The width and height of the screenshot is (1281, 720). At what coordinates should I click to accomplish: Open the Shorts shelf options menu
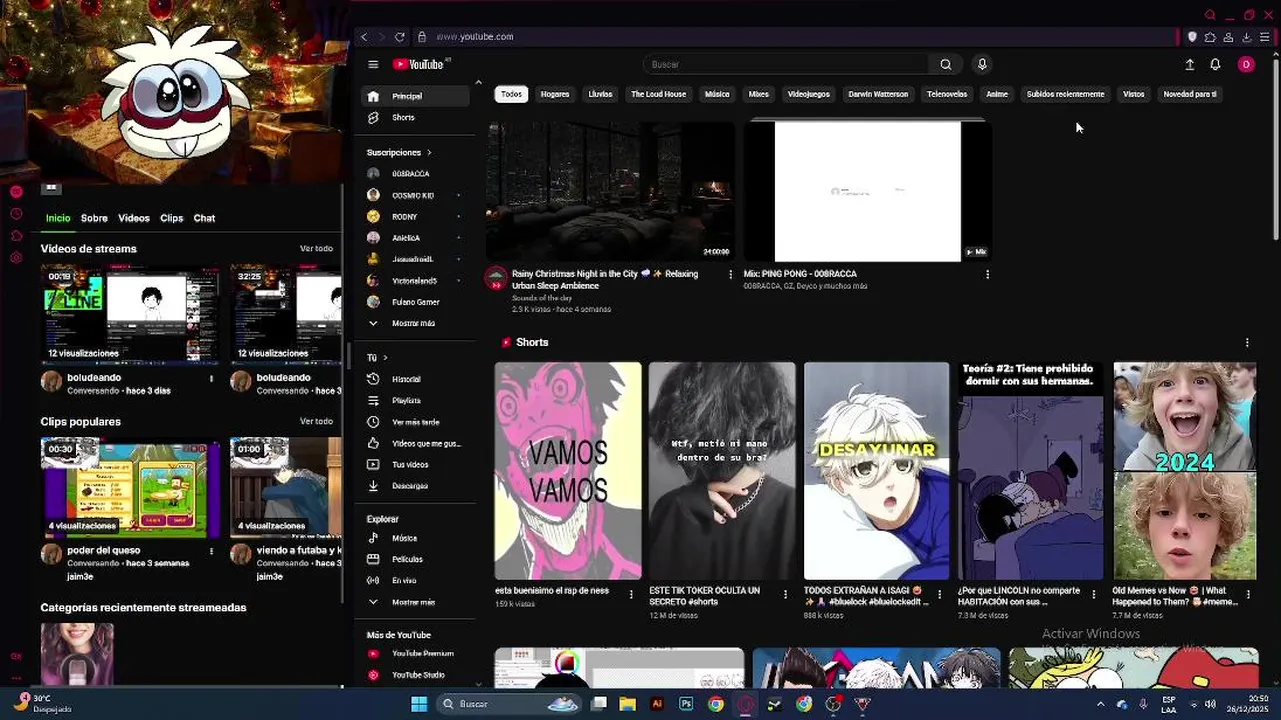[x=1247, y=342]
